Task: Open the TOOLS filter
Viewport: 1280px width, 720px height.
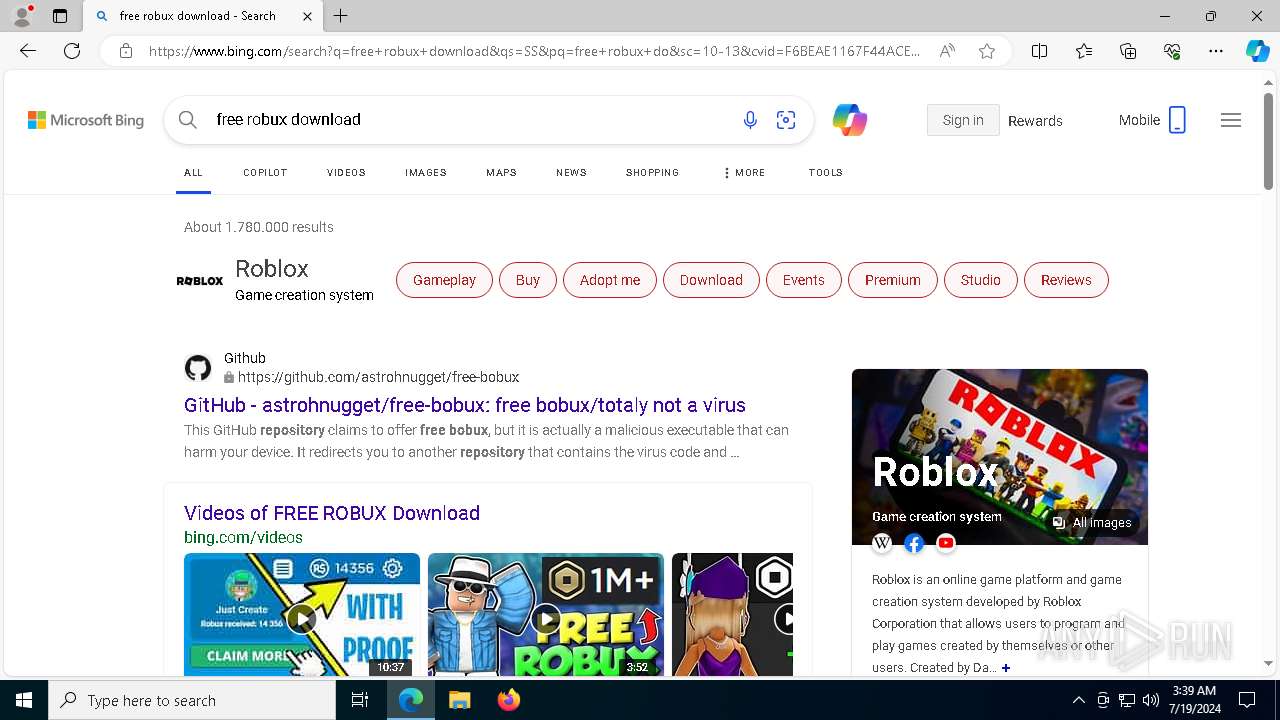Action: click(825, 173)
